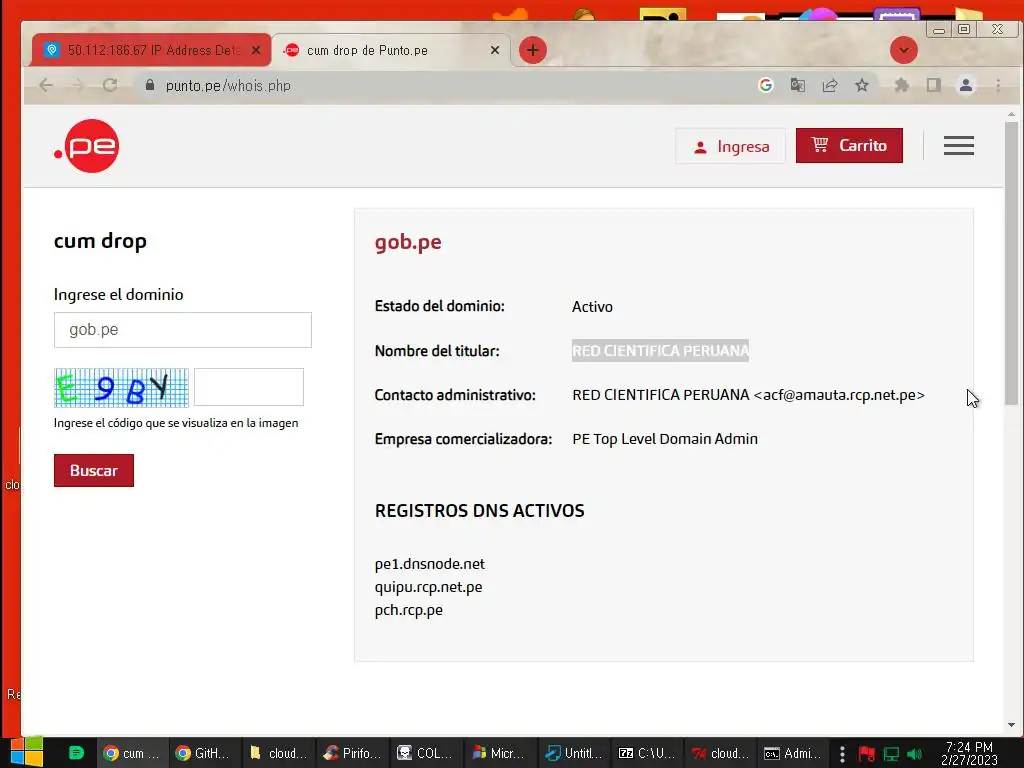Click the page vertical scrollbar thumb
The height and width of the screenshot is (768, 1024).
1012,263
